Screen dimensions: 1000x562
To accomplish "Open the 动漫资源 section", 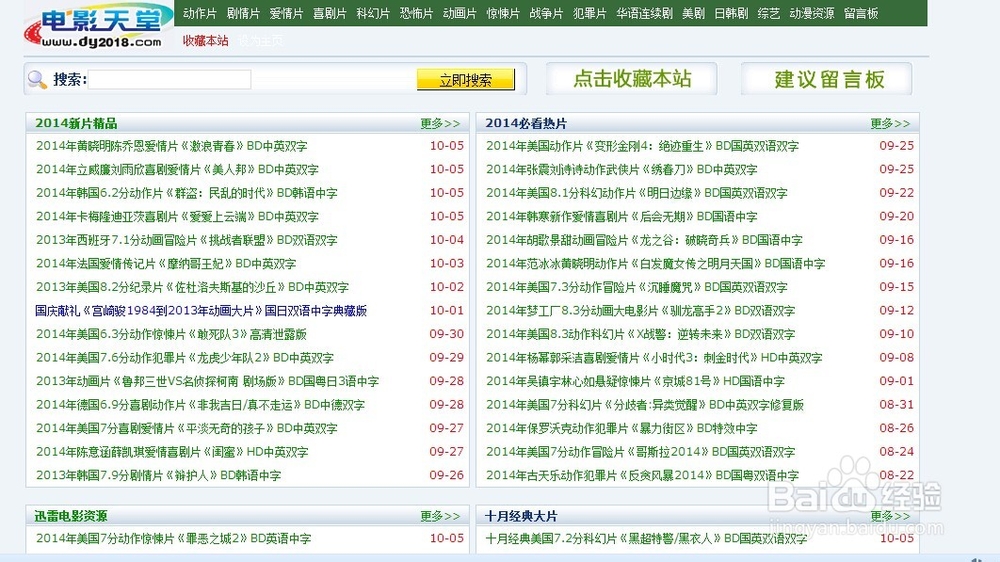I will pyautogui.click(x=811, y=13).
